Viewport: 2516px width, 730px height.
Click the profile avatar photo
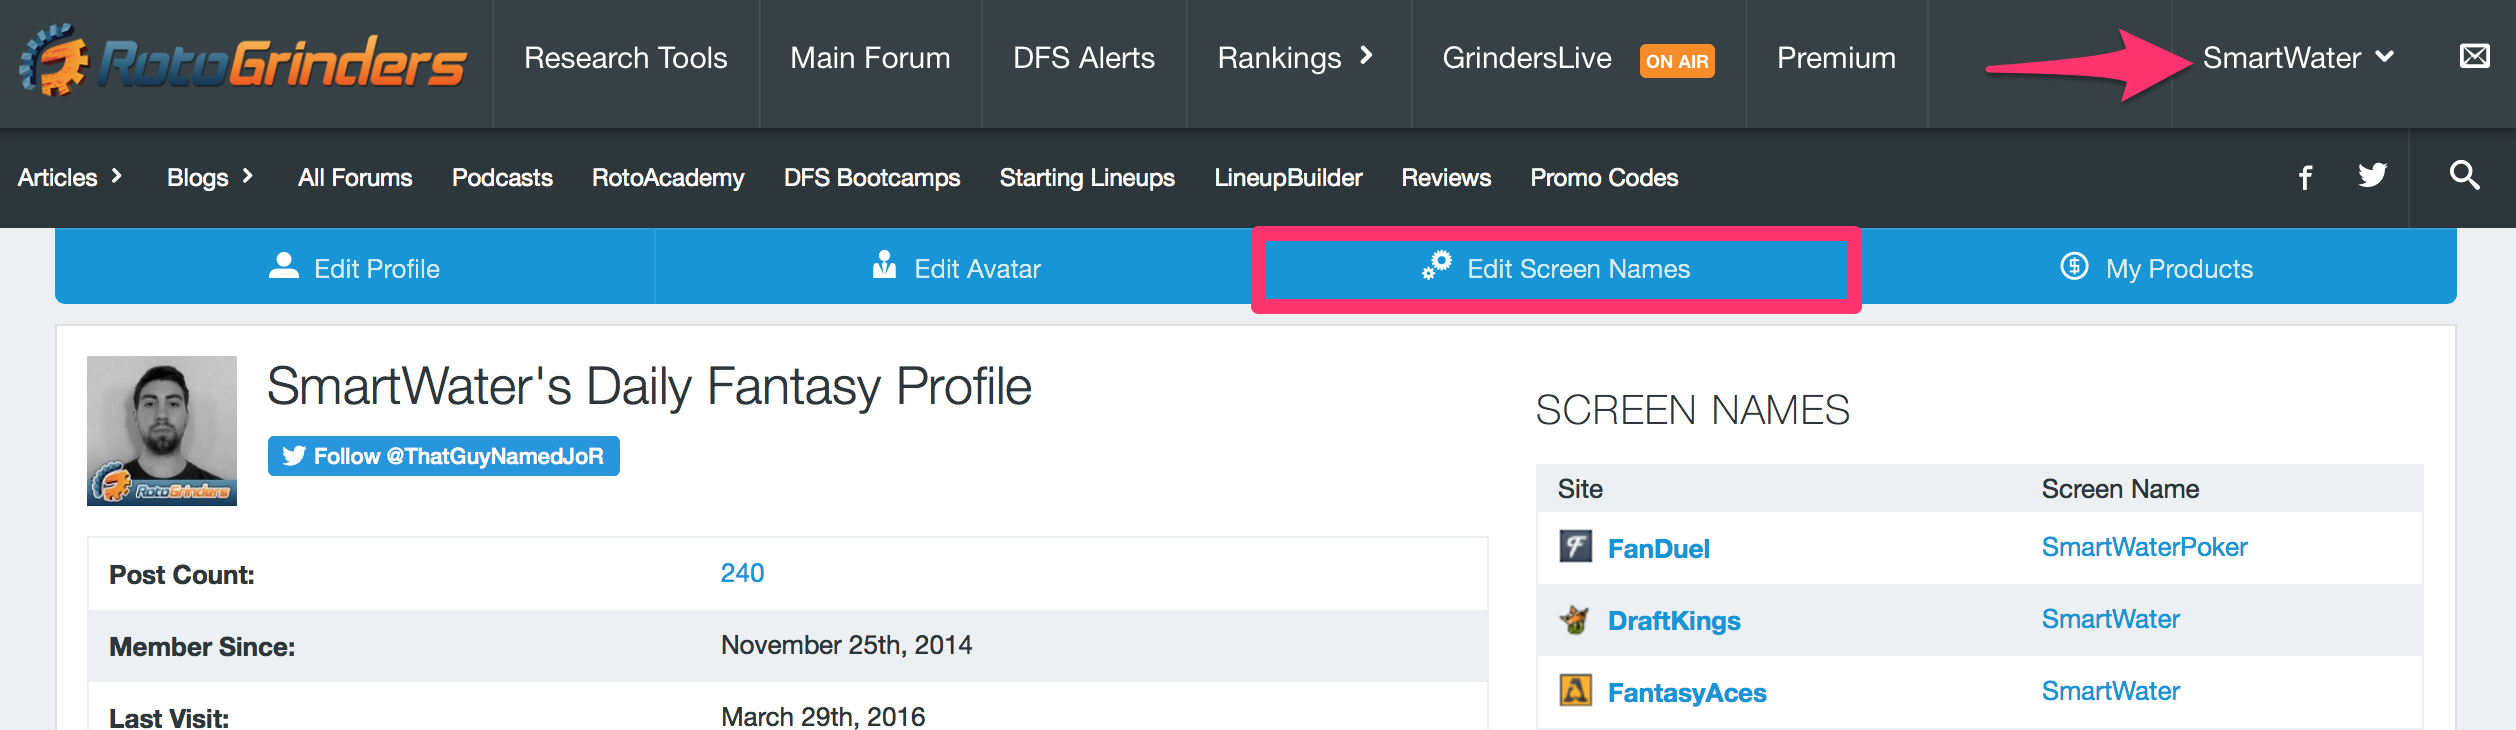coord(162,431)
